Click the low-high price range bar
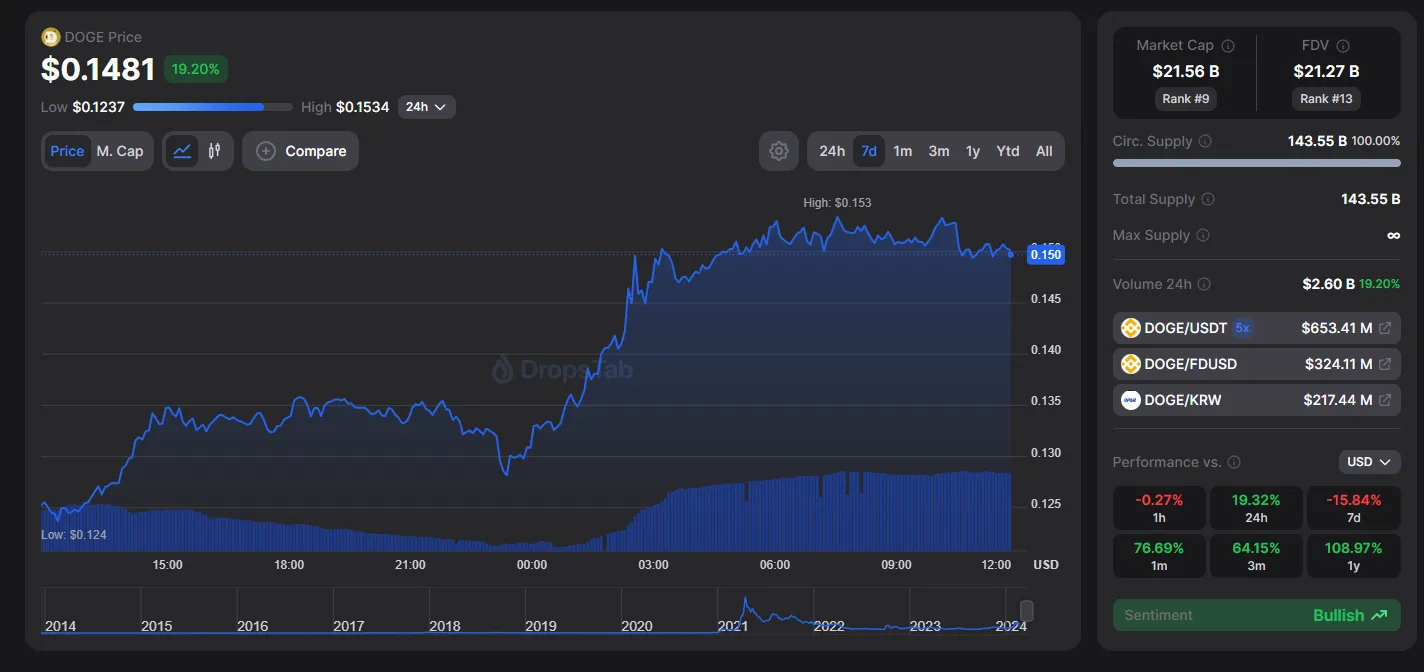The image size is (1424, 672). pyautogui.click(x=213, y=107)
